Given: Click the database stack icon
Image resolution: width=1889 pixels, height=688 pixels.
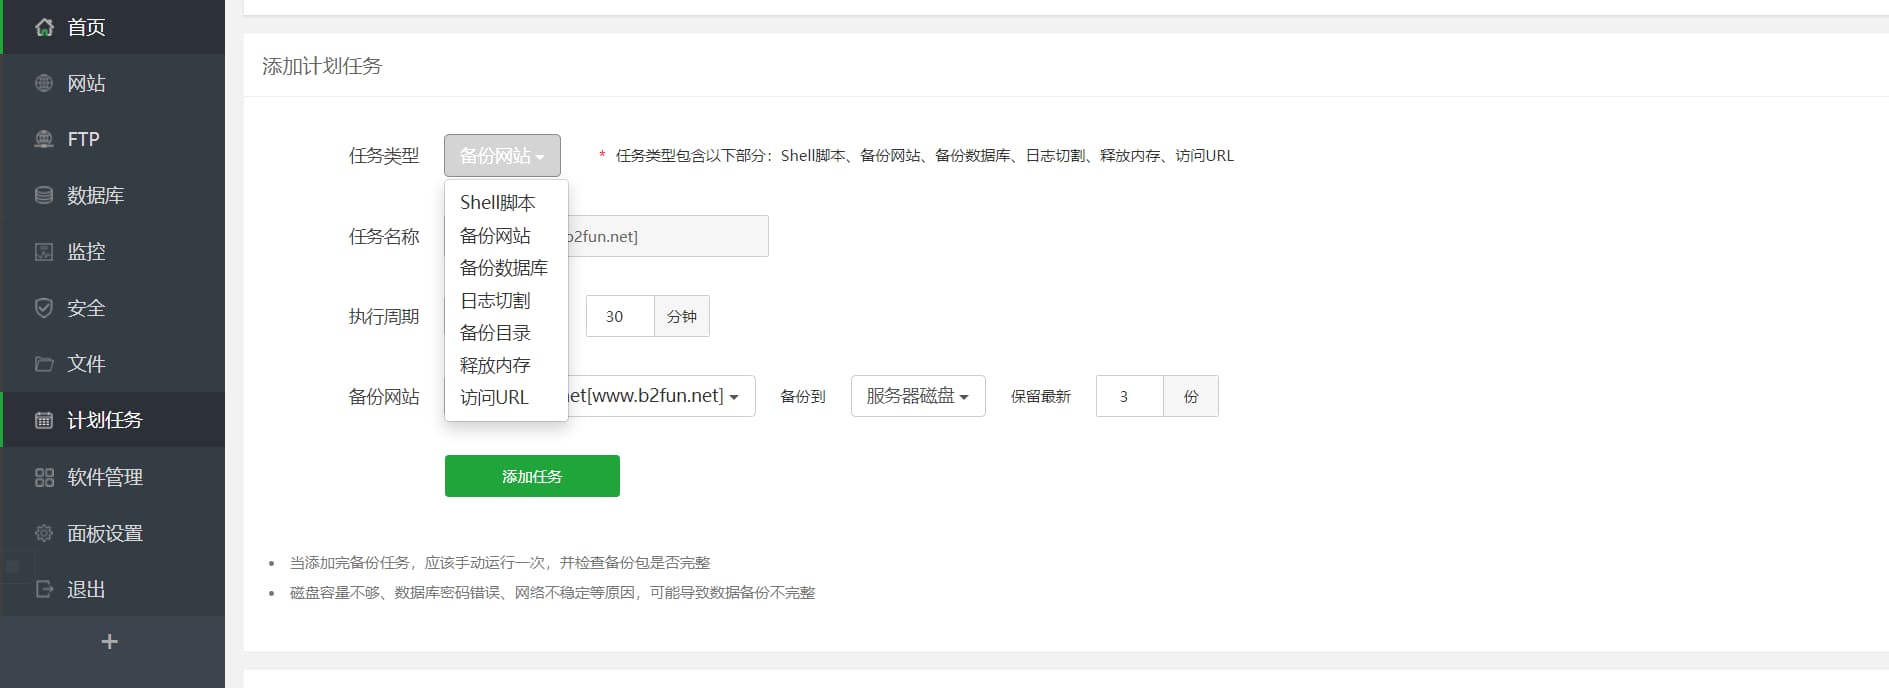Looking at the screenshot, I should click(44, 195).
